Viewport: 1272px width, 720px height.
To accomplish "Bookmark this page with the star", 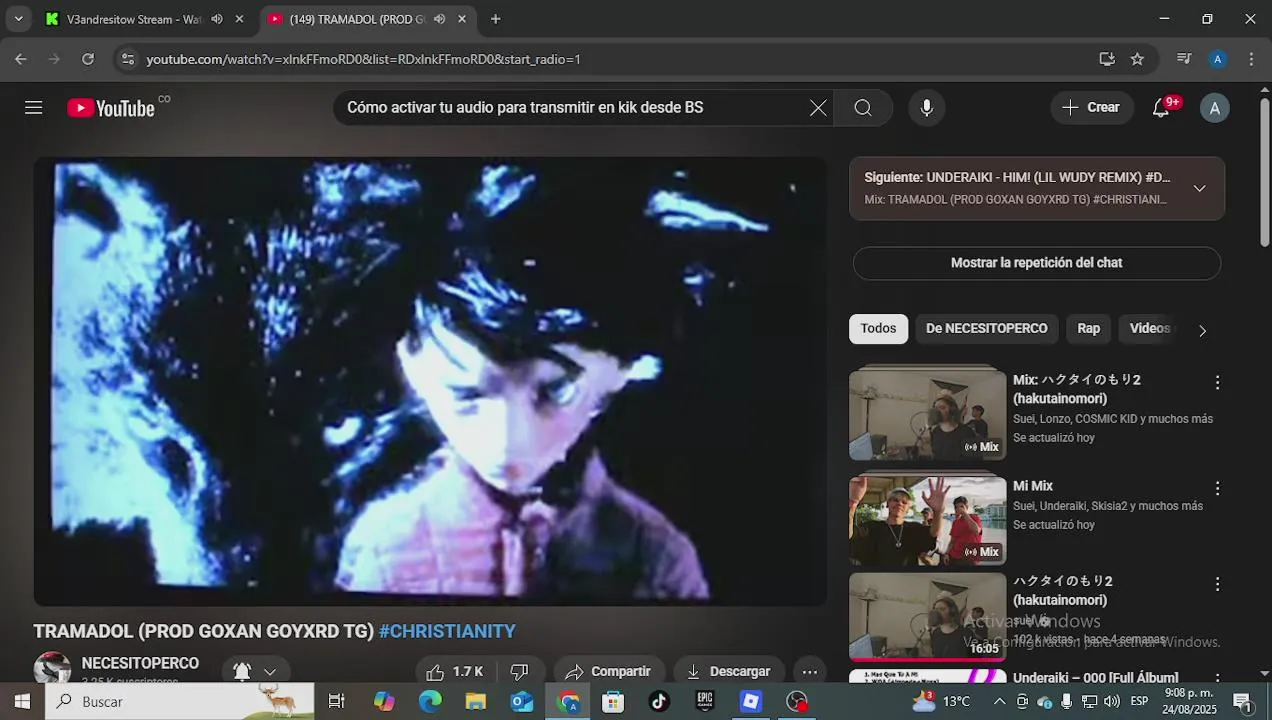I will (x=1137, y=59).
